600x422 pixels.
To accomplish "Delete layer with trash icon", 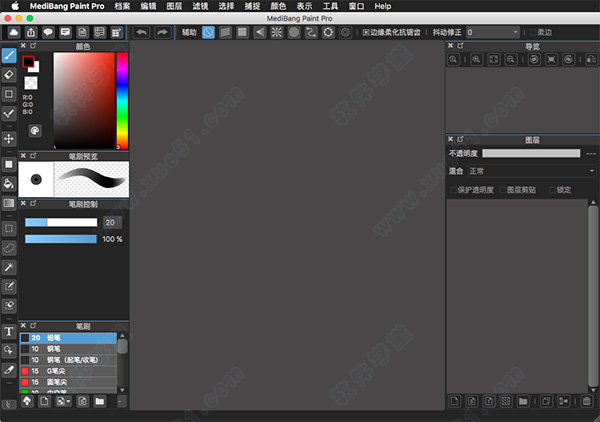I will tap(586, 401).
